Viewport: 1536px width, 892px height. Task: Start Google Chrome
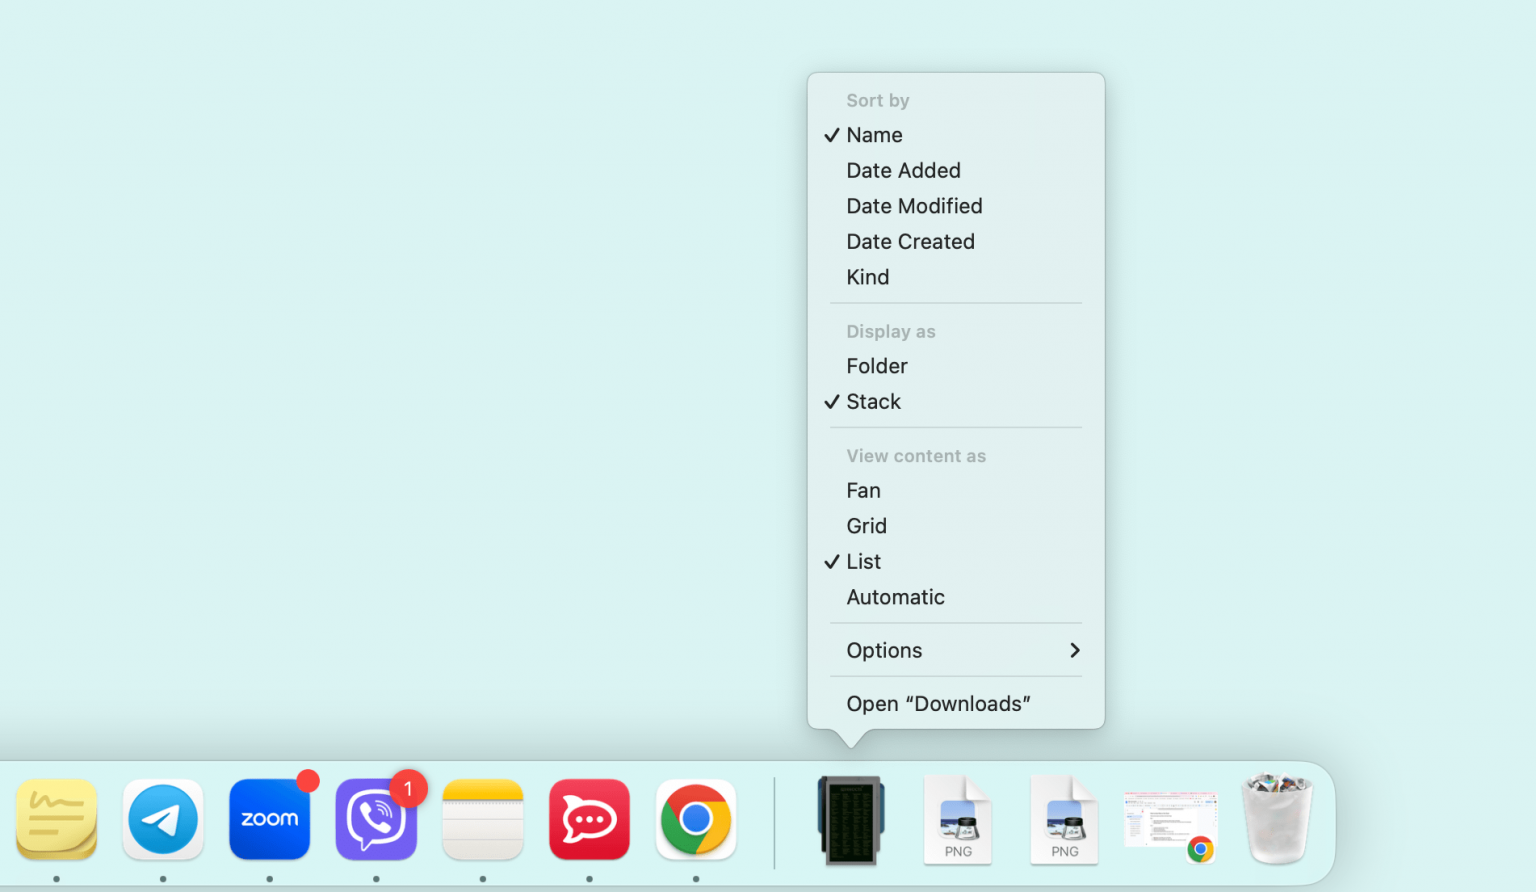coord(696,820)
